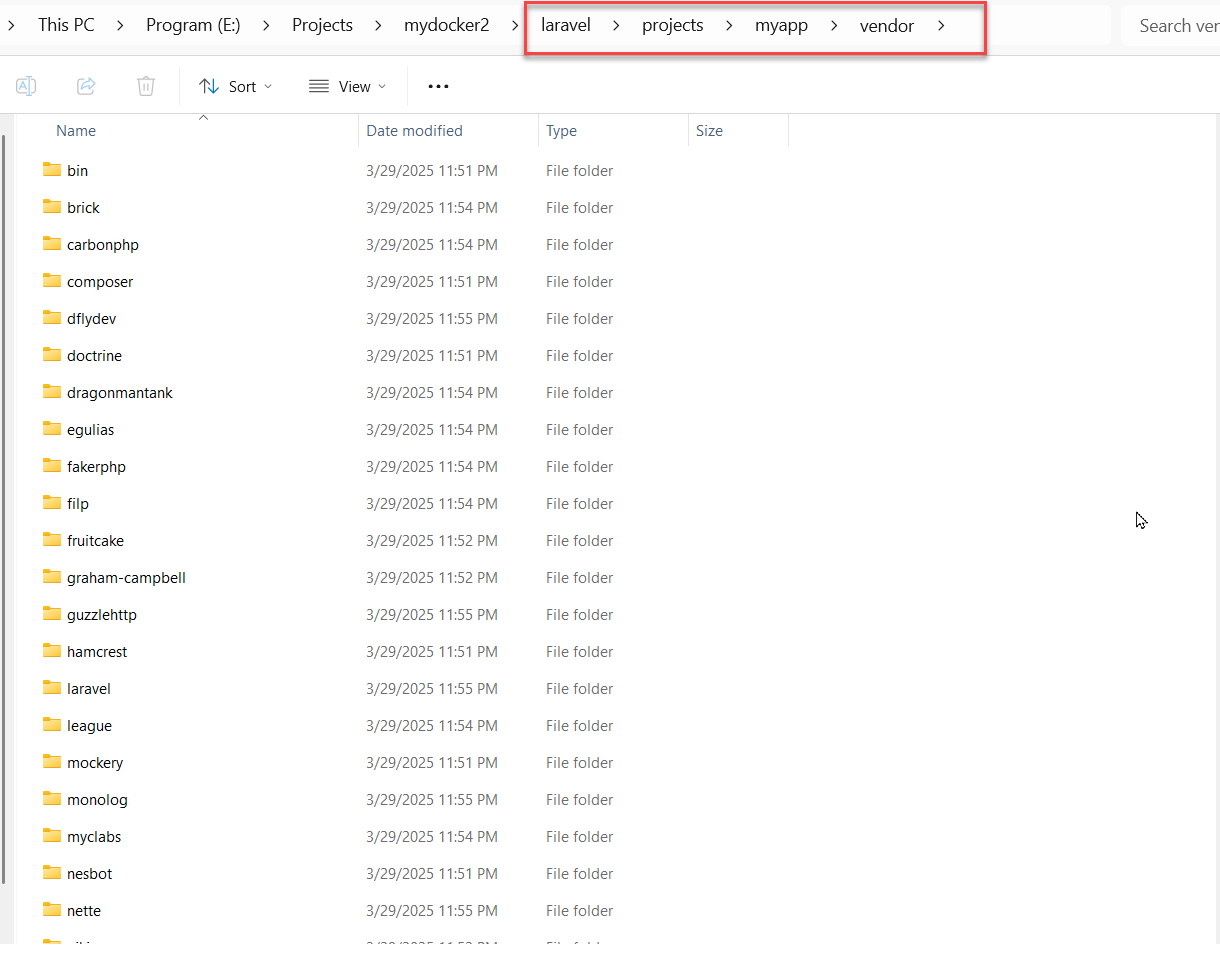Open the See more (three dots) menu
This screenshot has width=1220, height=963.
coord(438,86)
